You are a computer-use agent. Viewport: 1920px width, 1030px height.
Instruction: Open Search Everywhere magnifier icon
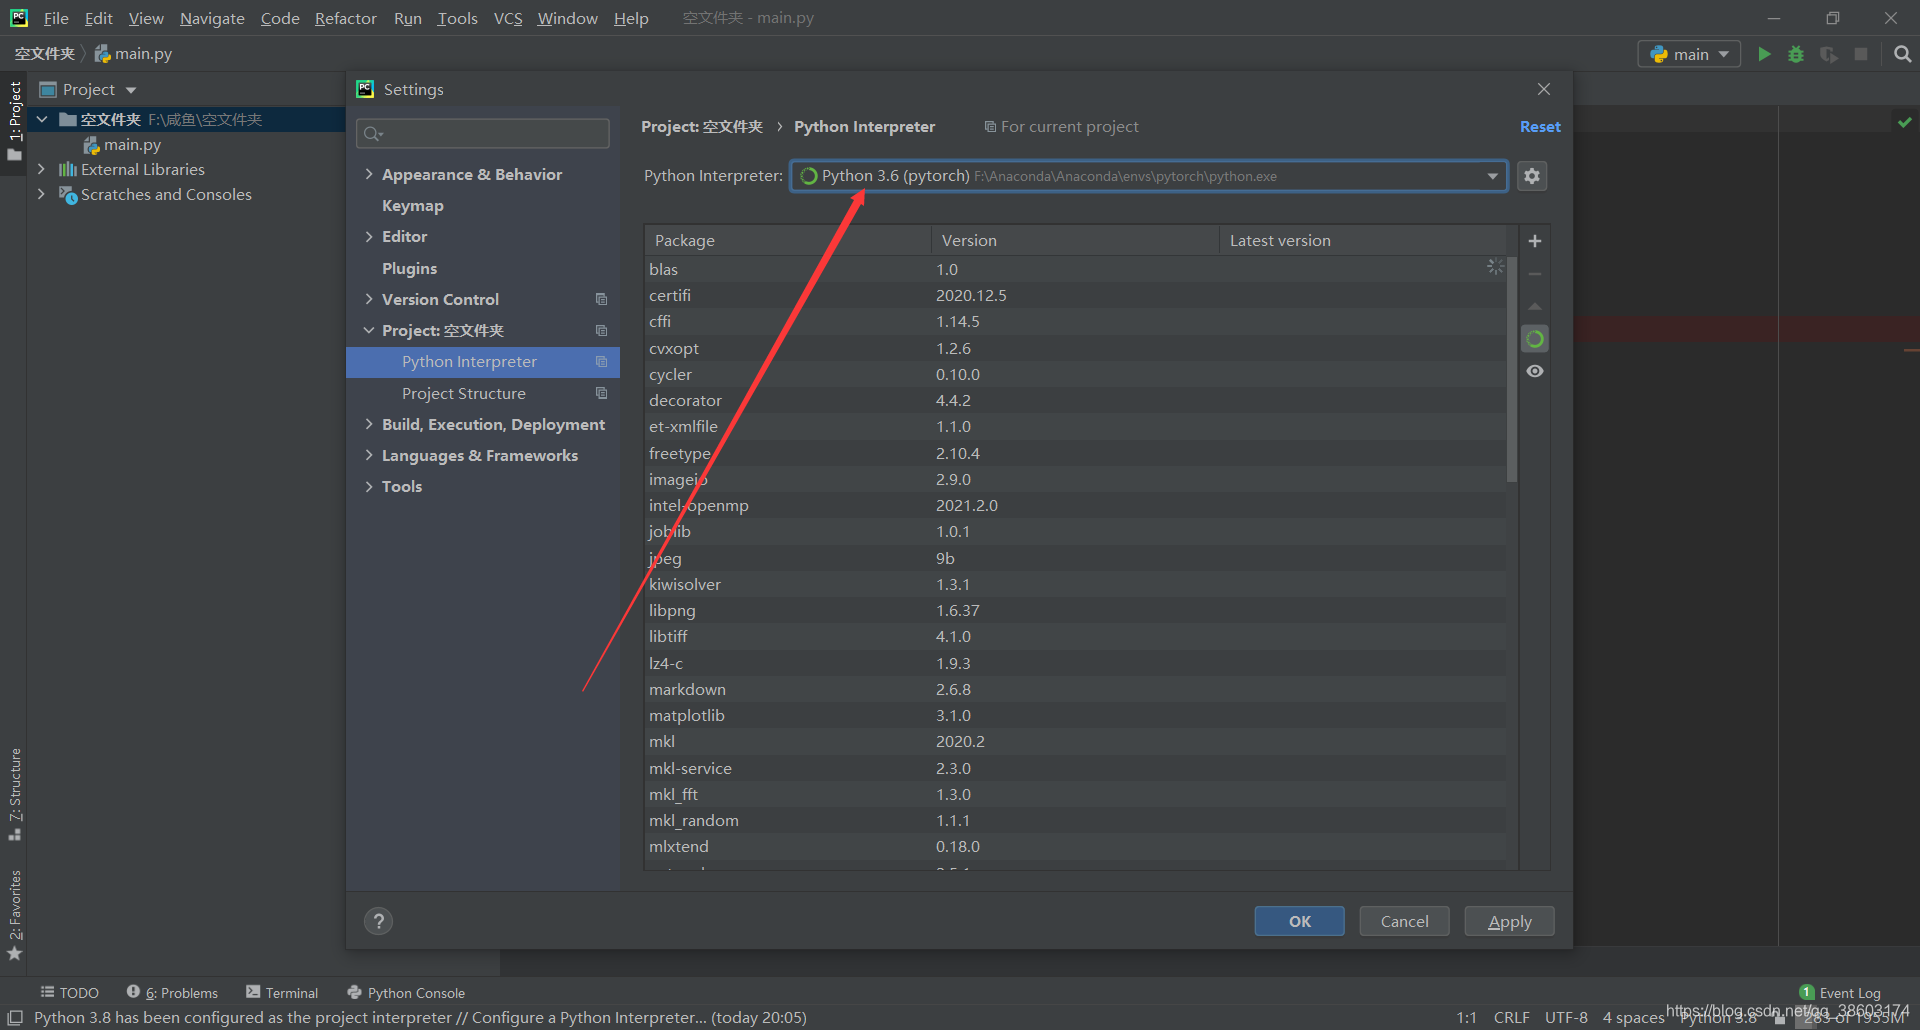coord(1902,54)
